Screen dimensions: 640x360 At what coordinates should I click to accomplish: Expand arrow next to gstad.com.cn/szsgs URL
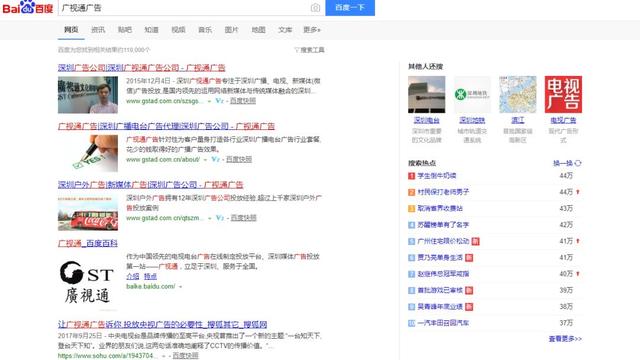pyautogui.click(x=209, y=101)
